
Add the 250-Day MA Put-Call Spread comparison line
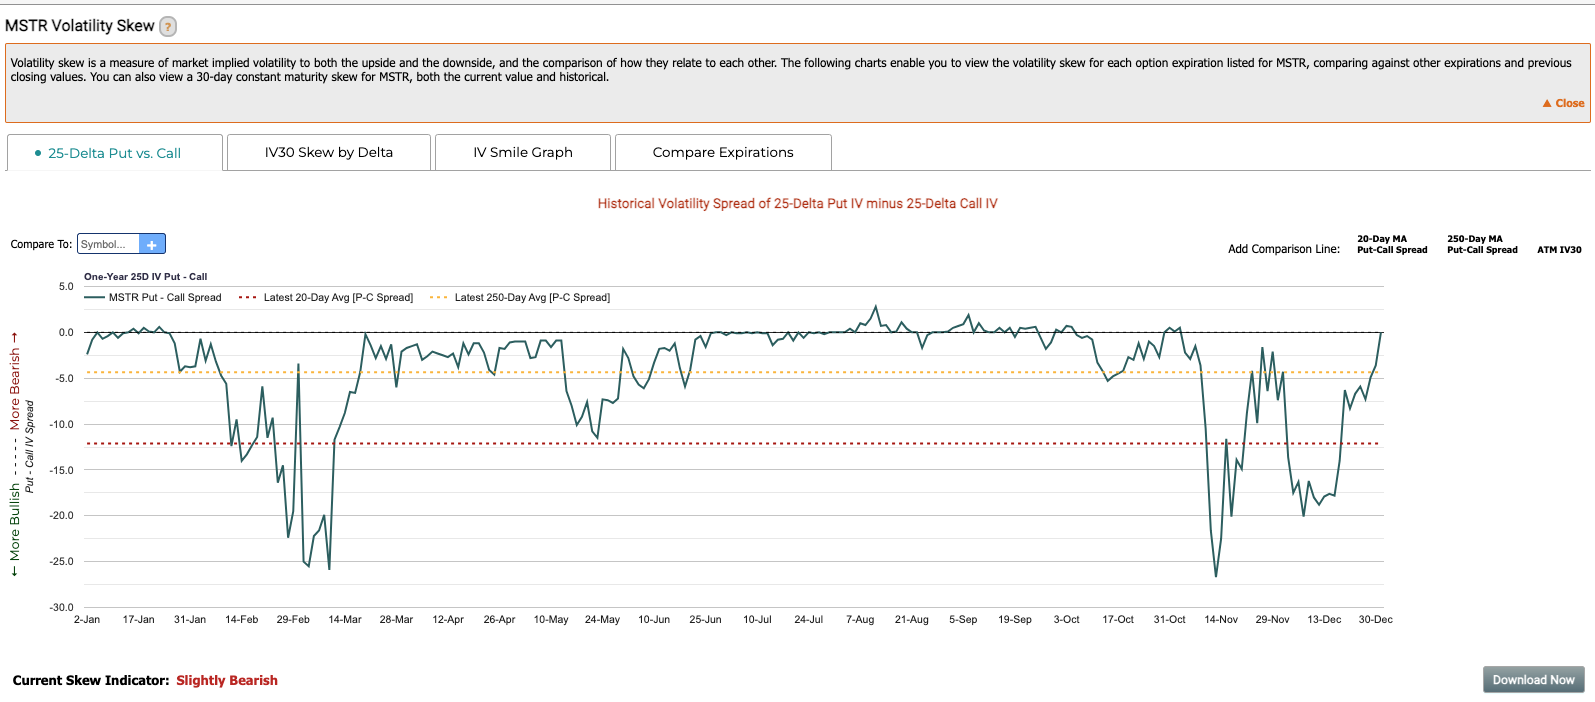[x=1482, y=244]
